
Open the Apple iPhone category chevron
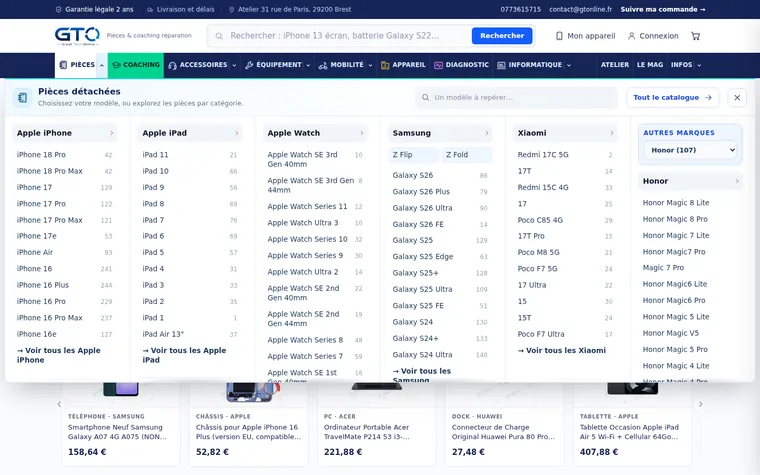111,133
